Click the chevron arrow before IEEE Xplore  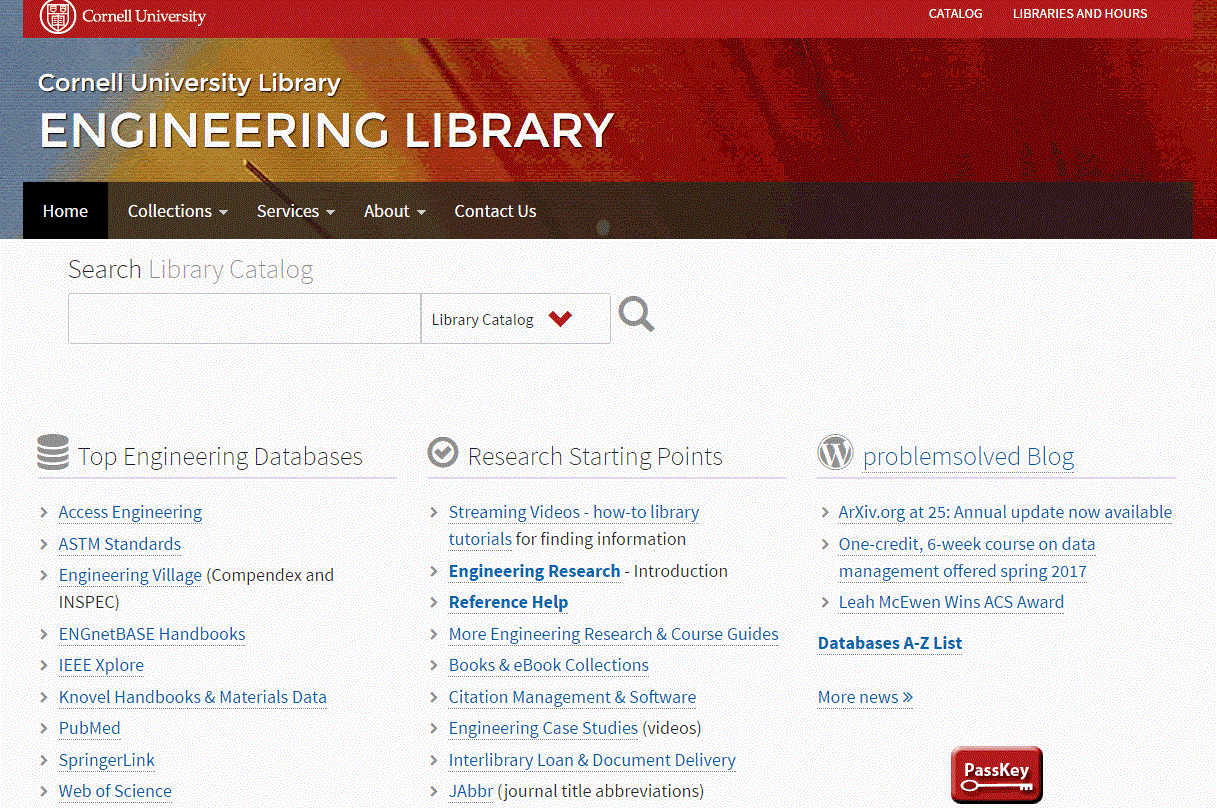tap(44, 665)
